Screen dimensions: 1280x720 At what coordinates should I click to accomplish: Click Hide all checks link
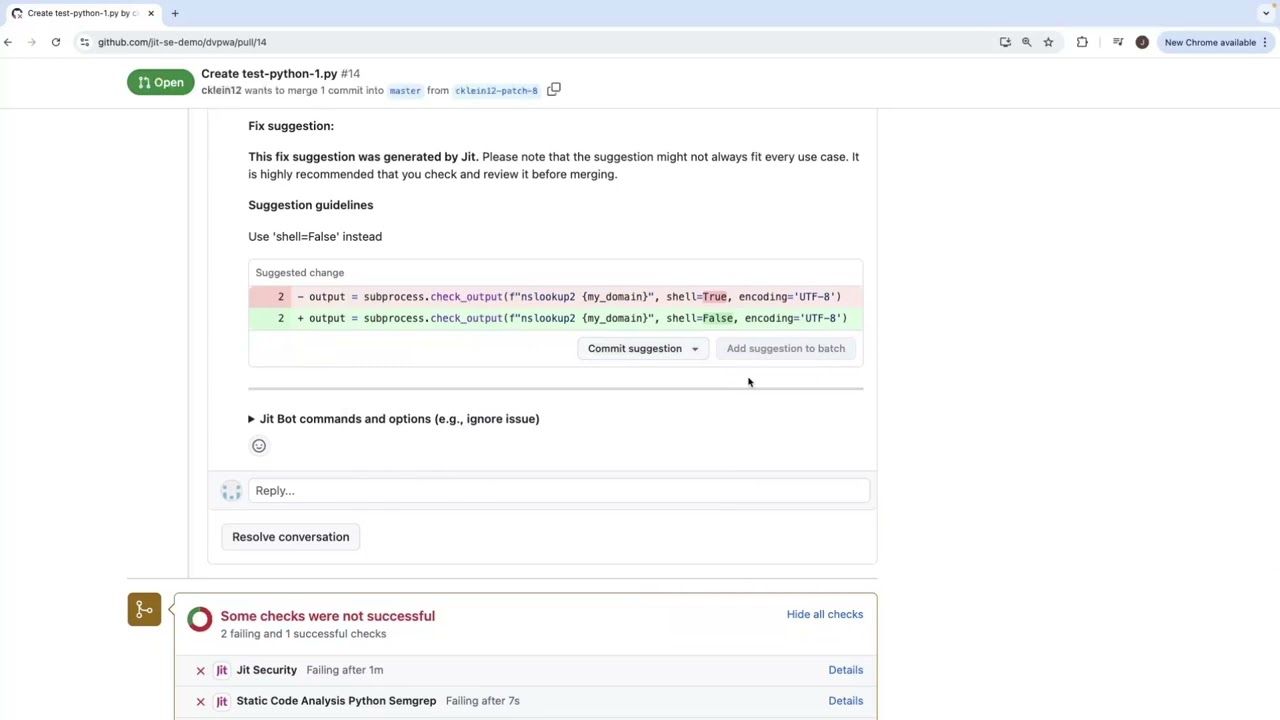coord(825,614)
